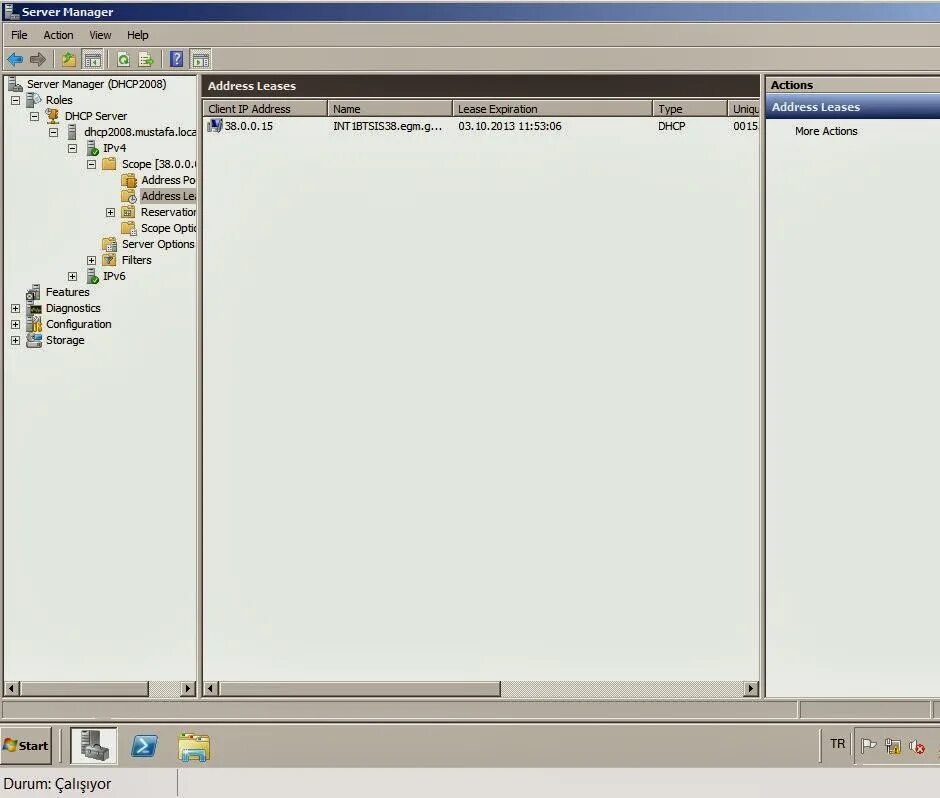Screen dimensions: 940x798
Task: Collapse the IPv4 node
Action: coord(73,148)
